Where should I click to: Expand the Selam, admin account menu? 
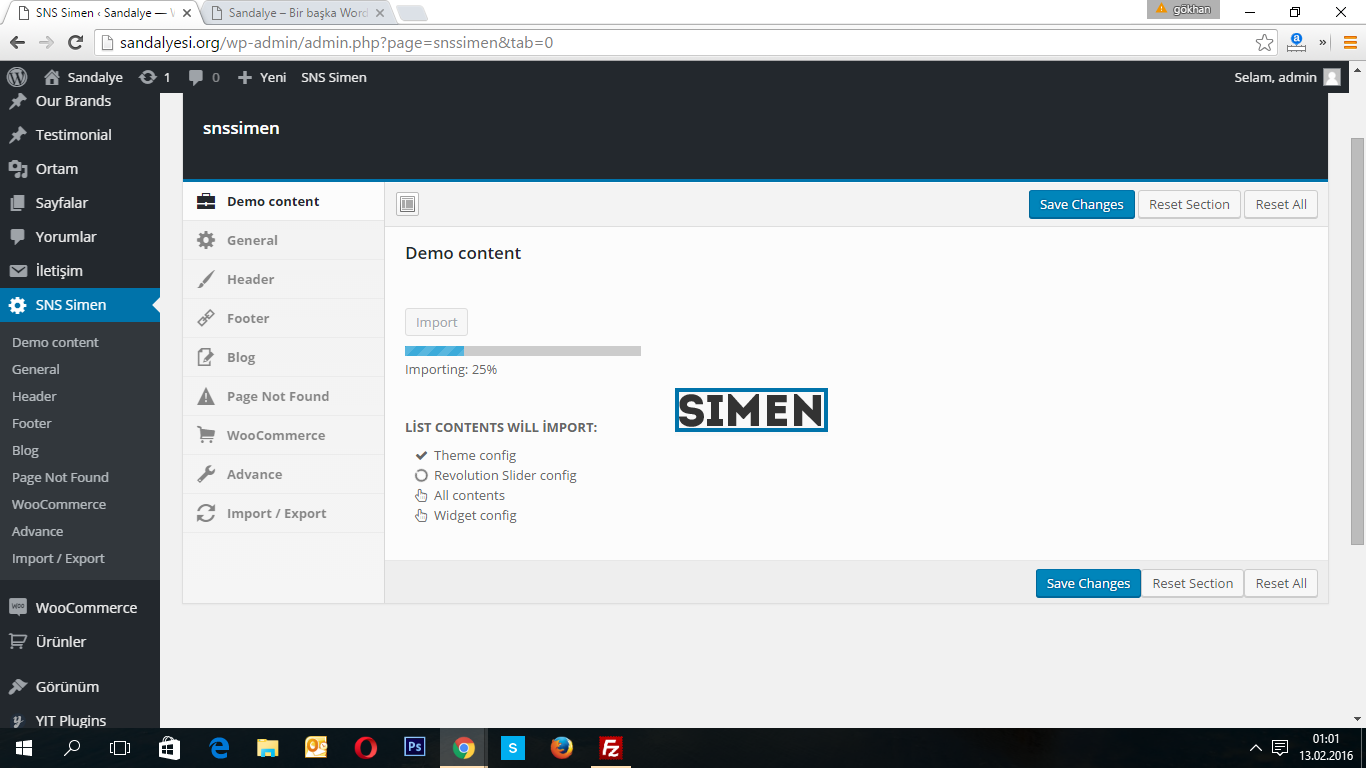pyautogui.click(x=1286, y=77)
